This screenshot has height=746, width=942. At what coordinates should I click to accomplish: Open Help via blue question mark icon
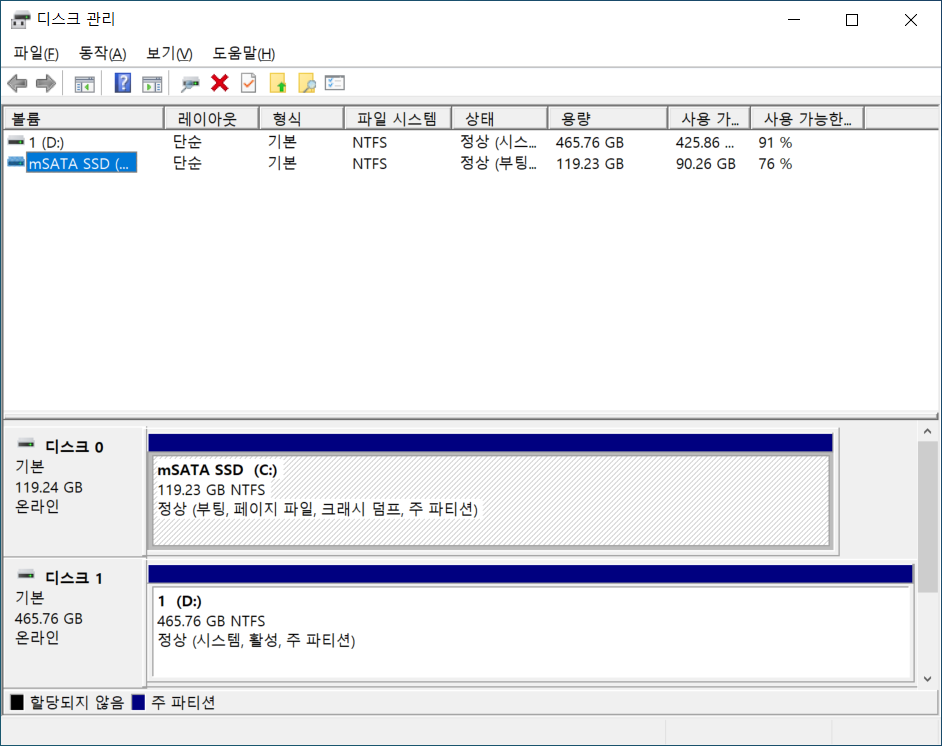pos(123,83)
